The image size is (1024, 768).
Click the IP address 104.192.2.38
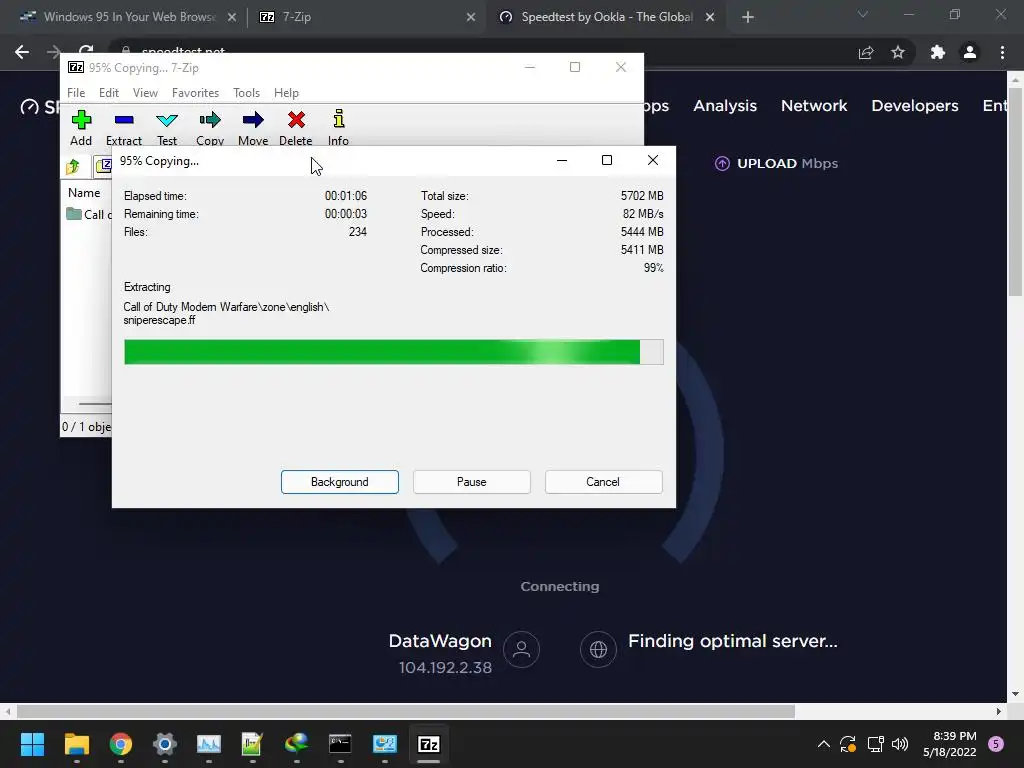pos(445,667)
